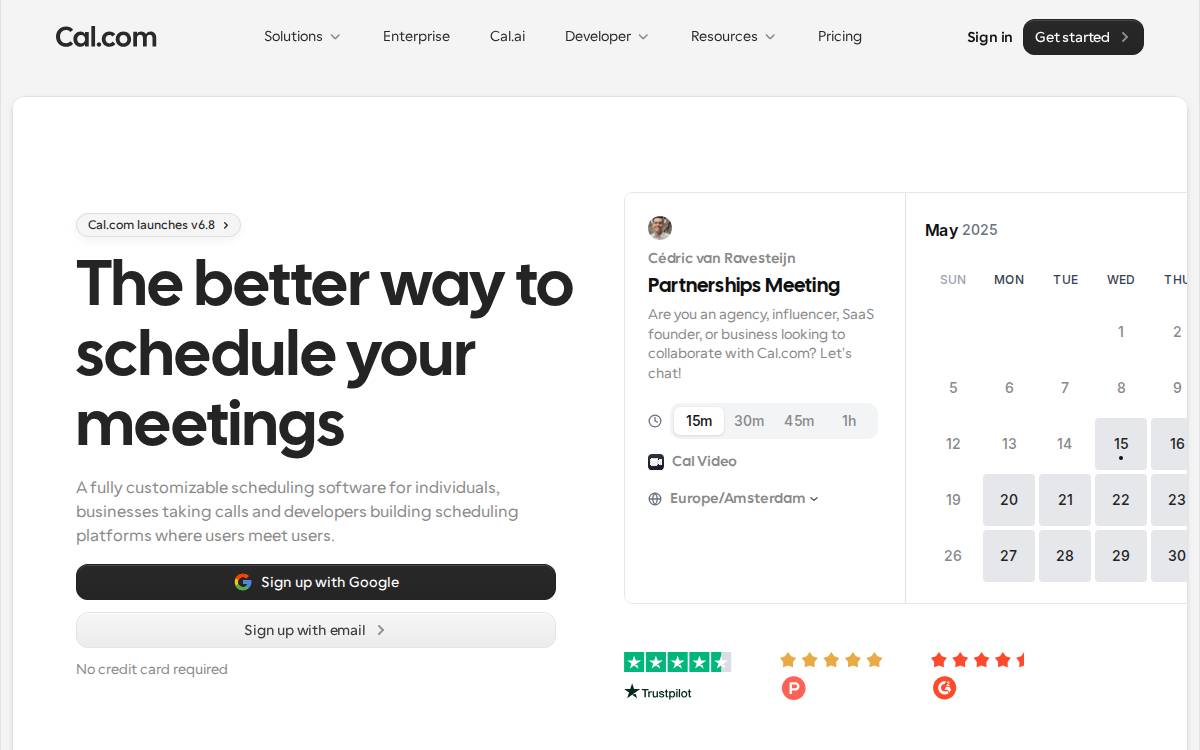Open the Europe/Amsterdam timezone selector

click(744, 498)
